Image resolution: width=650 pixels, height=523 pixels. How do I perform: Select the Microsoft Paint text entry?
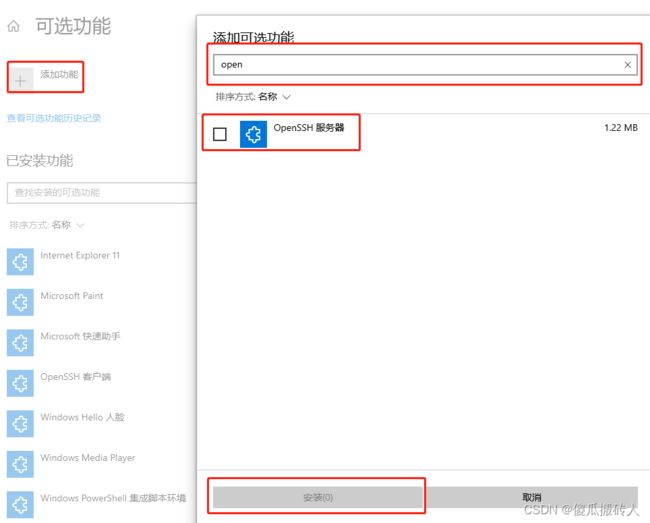(72, 296)
